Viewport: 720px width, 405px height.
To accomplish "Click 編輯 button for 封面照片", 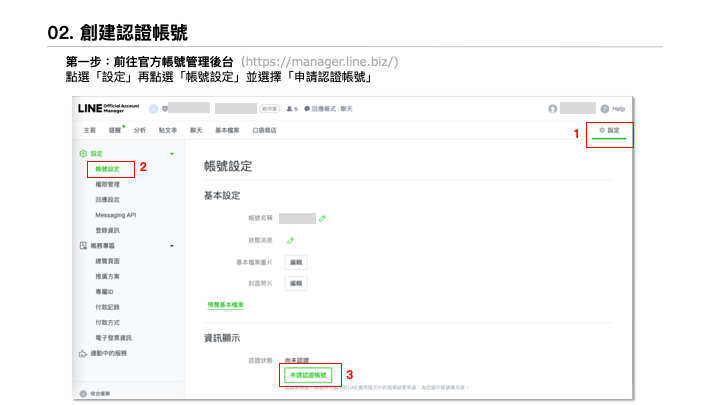I will point(295,284).
